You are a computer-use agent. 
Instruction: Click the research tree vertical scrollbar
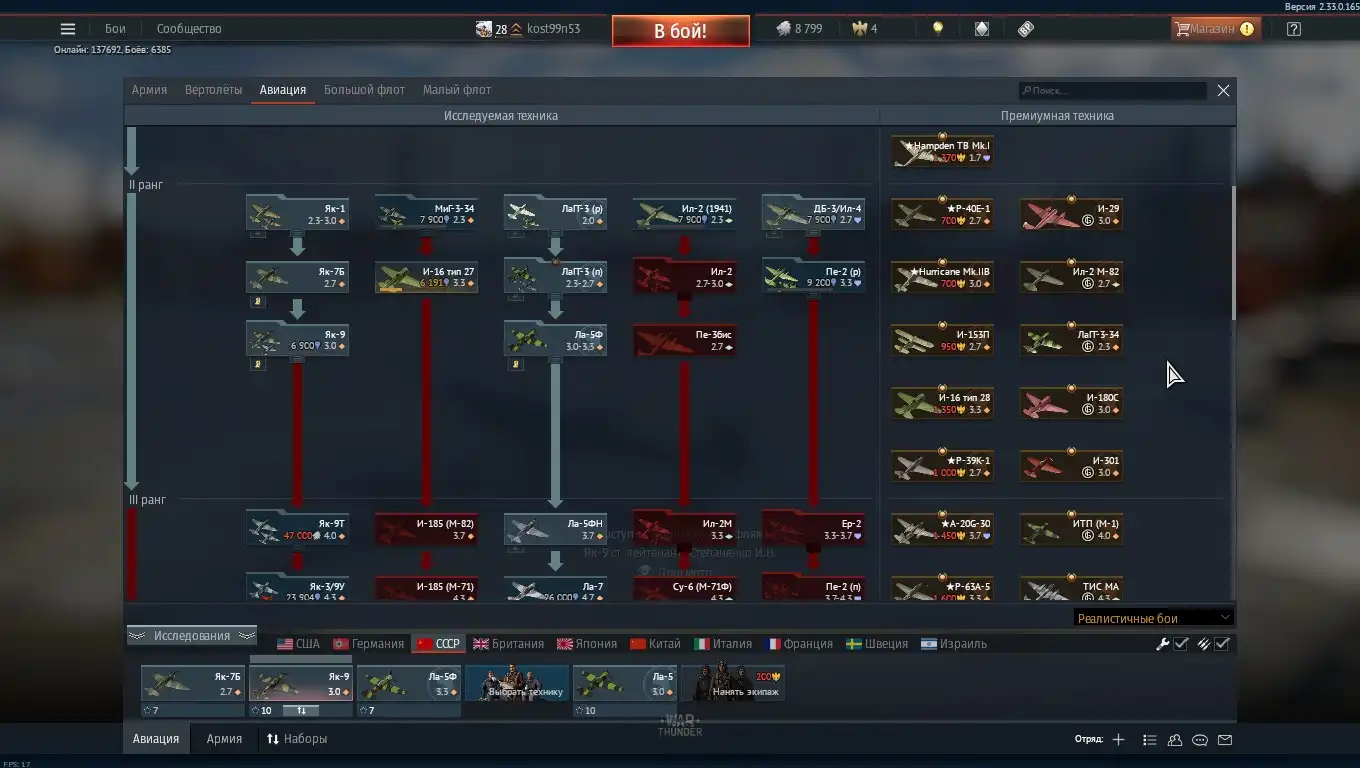click(x=1233, y=253)
